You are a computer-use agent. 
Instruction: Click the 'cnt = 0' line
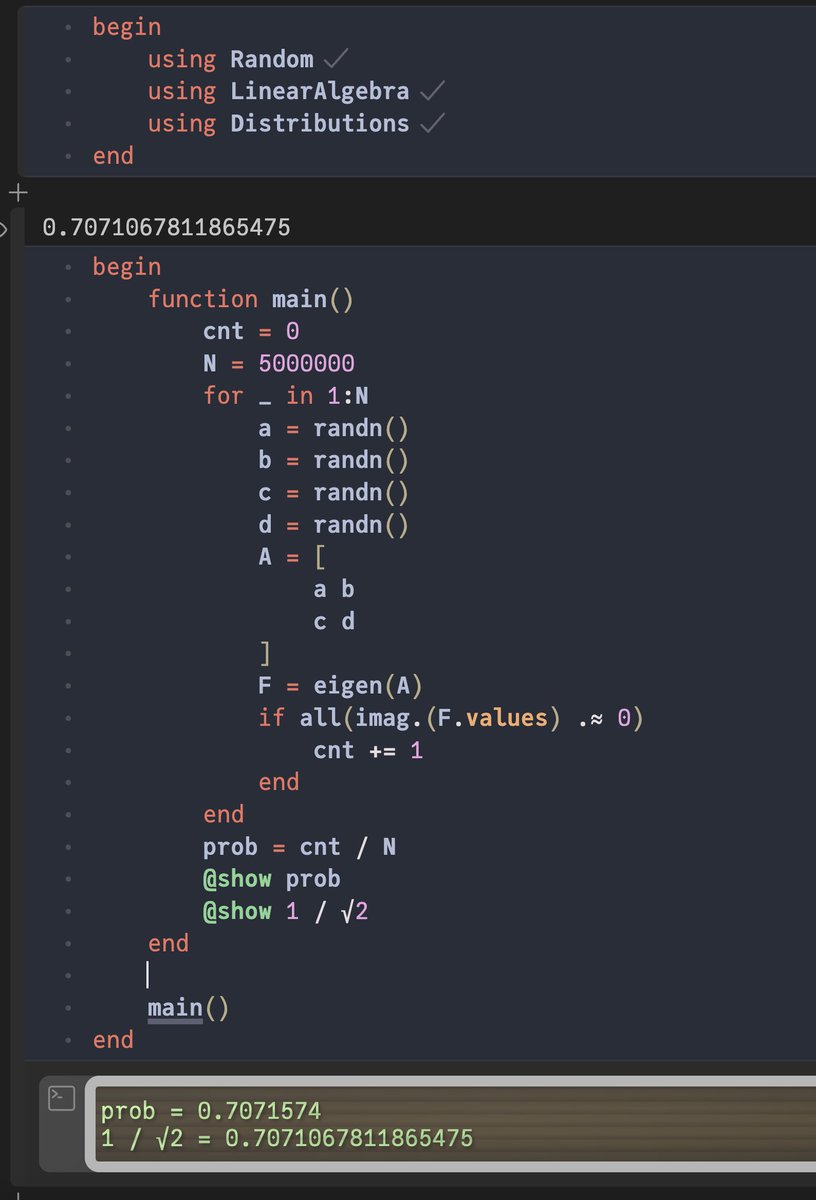[x=251, y=331]
